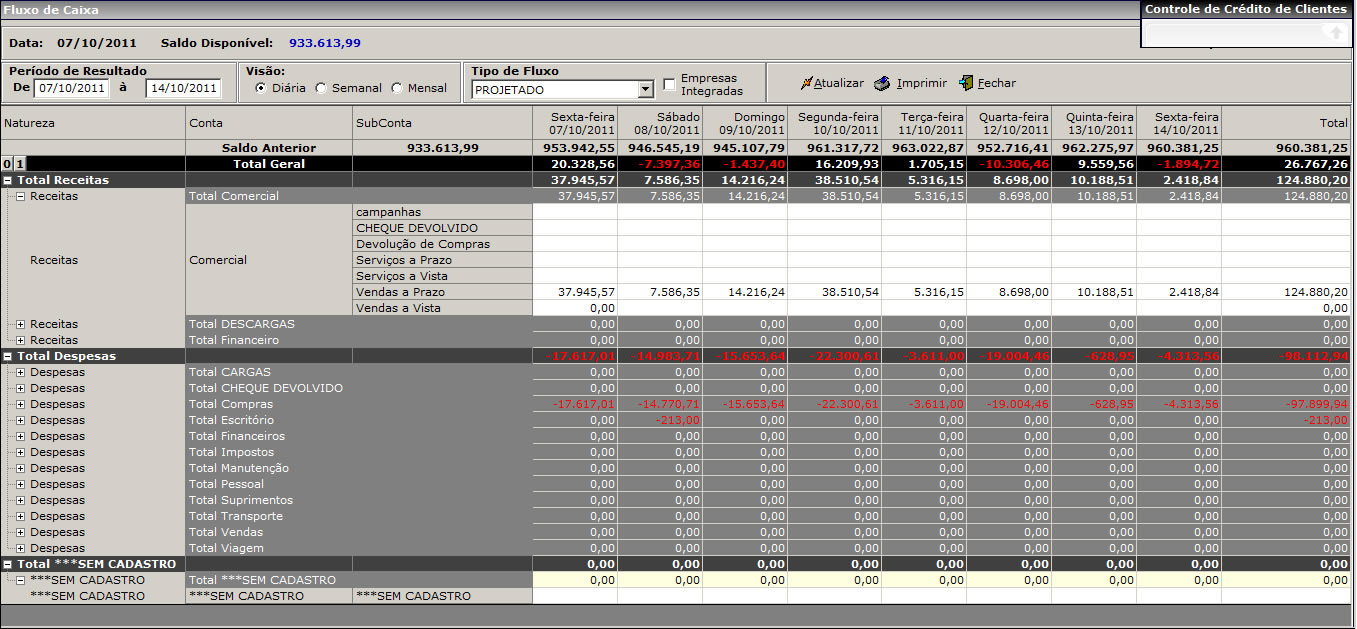
Task: Expand Despesas Total Escritório node
Action: [x=21, y=420]
